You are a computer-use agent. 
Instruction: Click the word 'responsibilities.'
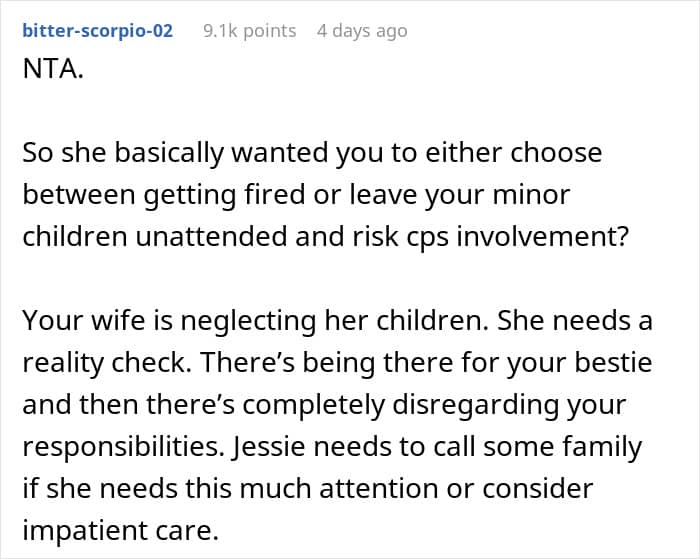point(124,446)
